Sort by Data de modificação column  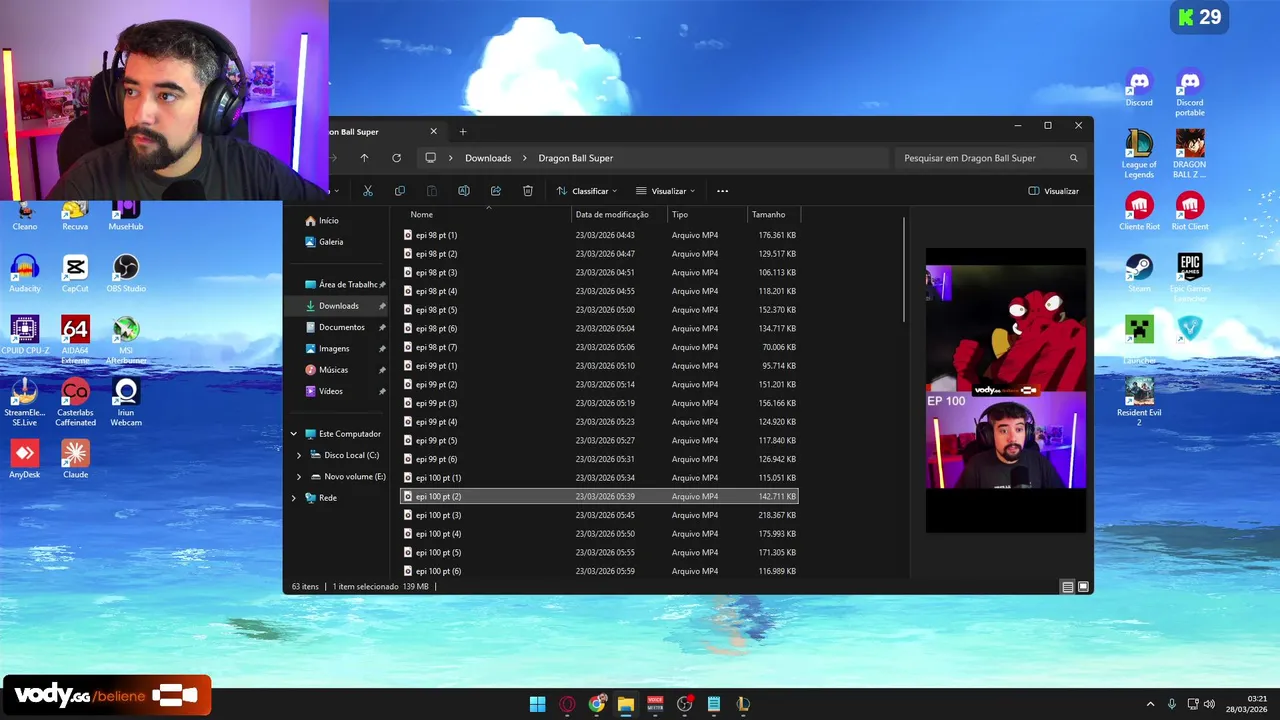[619, 214]
